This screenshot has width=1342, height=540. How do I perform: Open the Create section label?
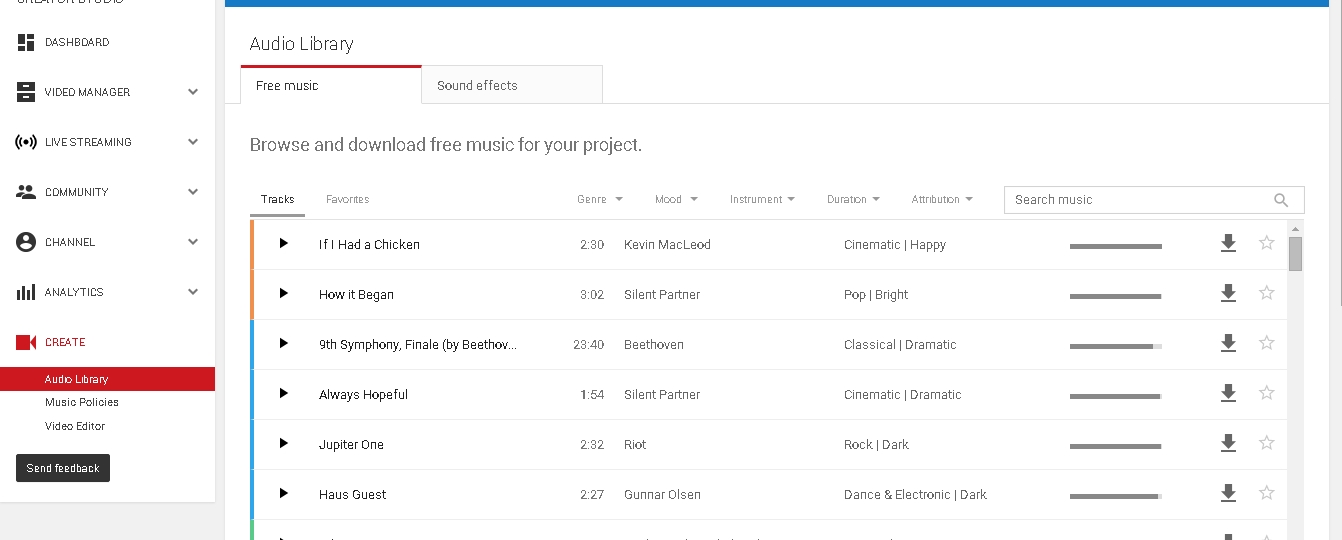(65, 342)
